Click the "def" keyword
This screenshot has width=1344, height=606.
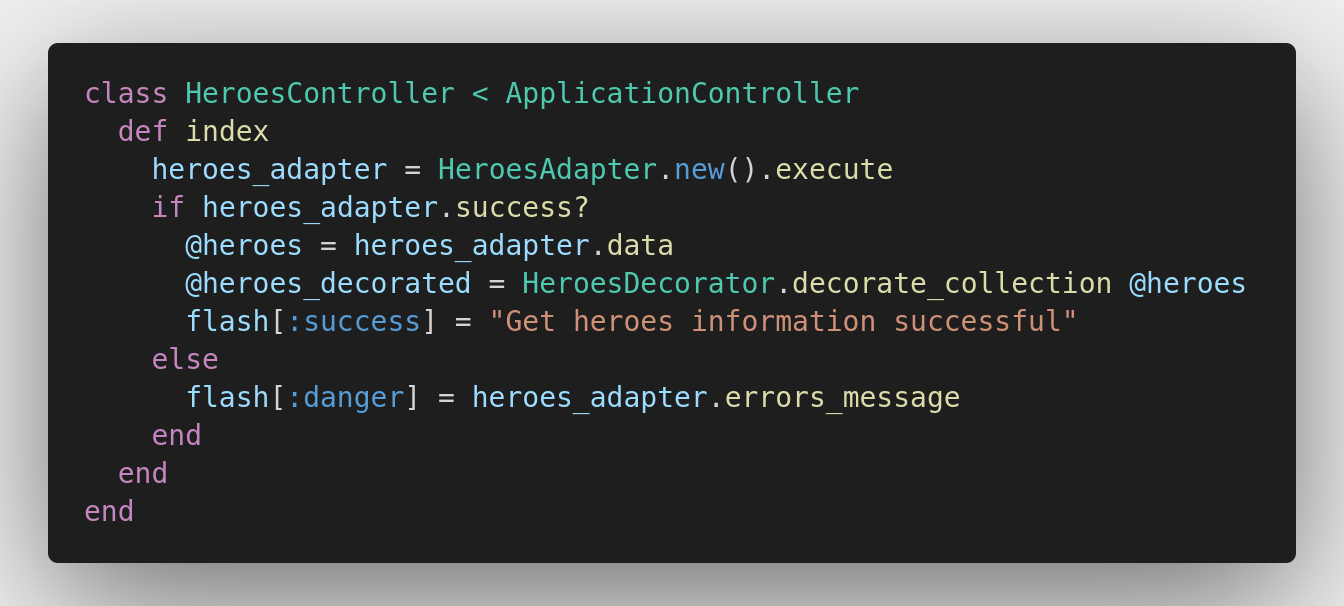click(143, 132)
